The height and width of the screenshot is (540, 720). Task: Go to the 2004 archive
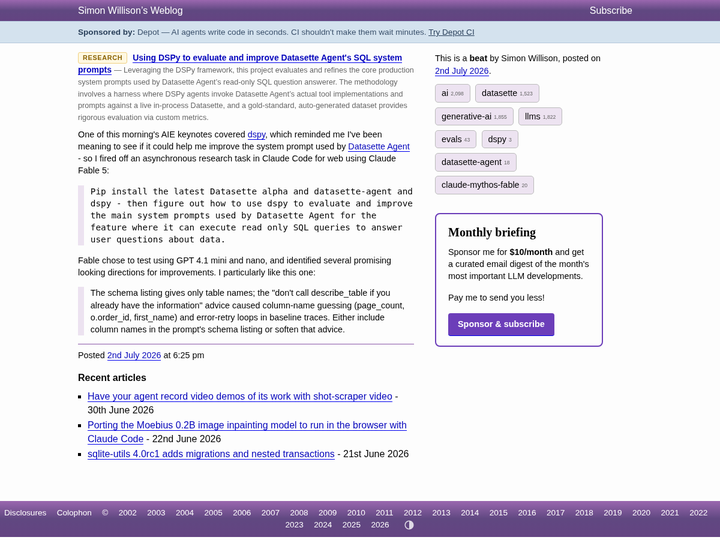point(185,512)
